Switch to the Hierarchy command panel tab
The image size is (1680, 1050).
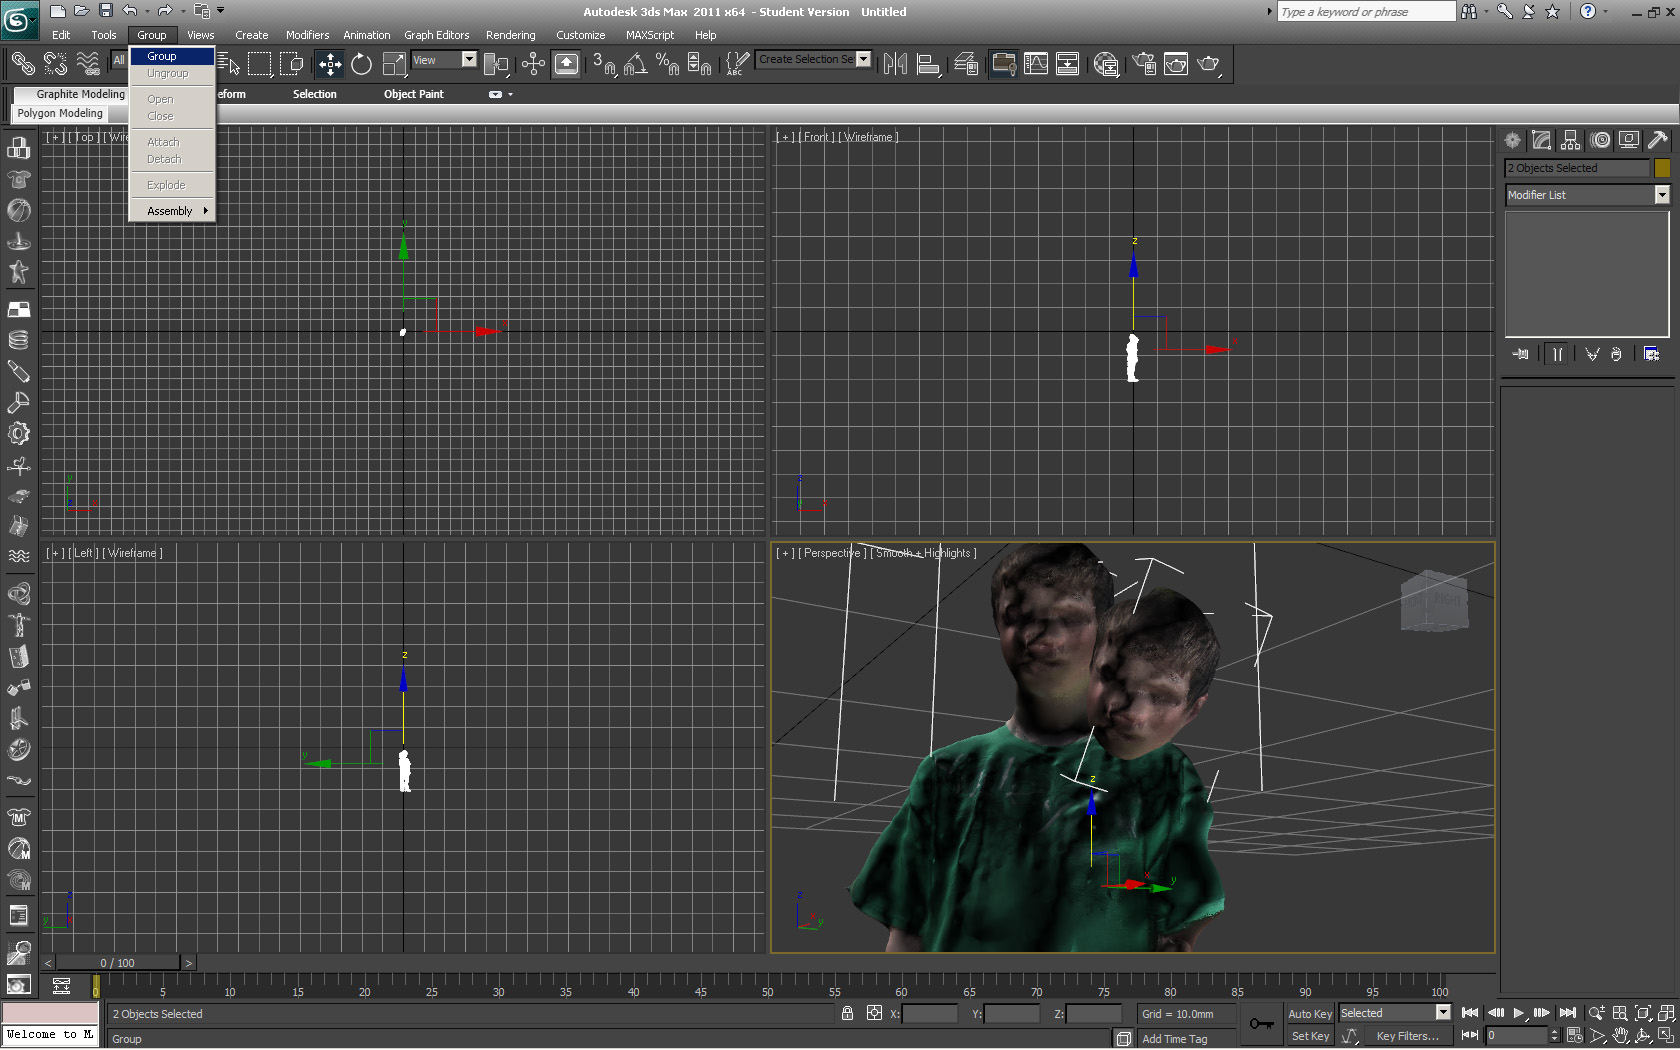1571,140
